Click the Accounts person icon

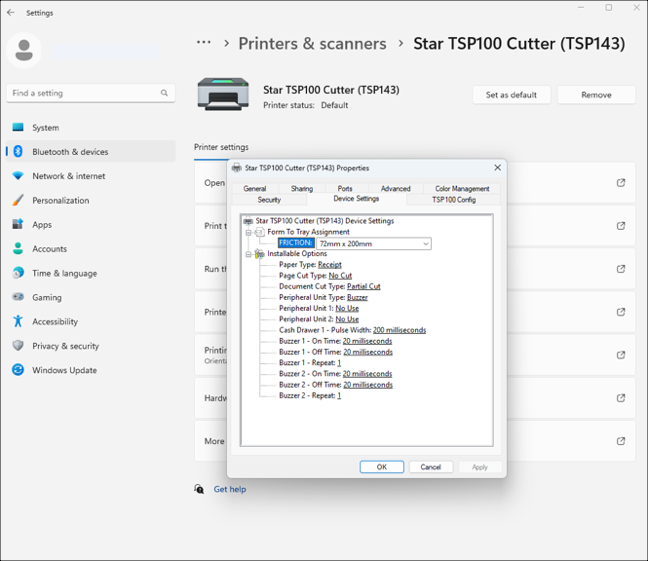click(x=18, y=248)
